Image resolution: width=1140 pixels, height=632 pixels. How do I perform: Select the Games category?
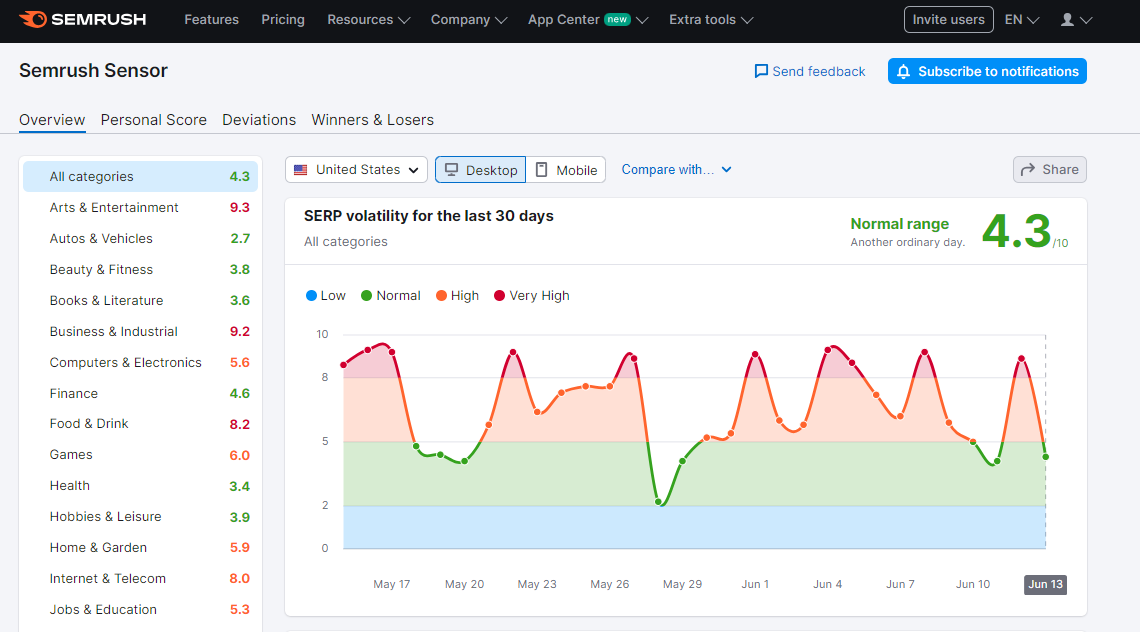pyautogui.click(x=140, y=455)
